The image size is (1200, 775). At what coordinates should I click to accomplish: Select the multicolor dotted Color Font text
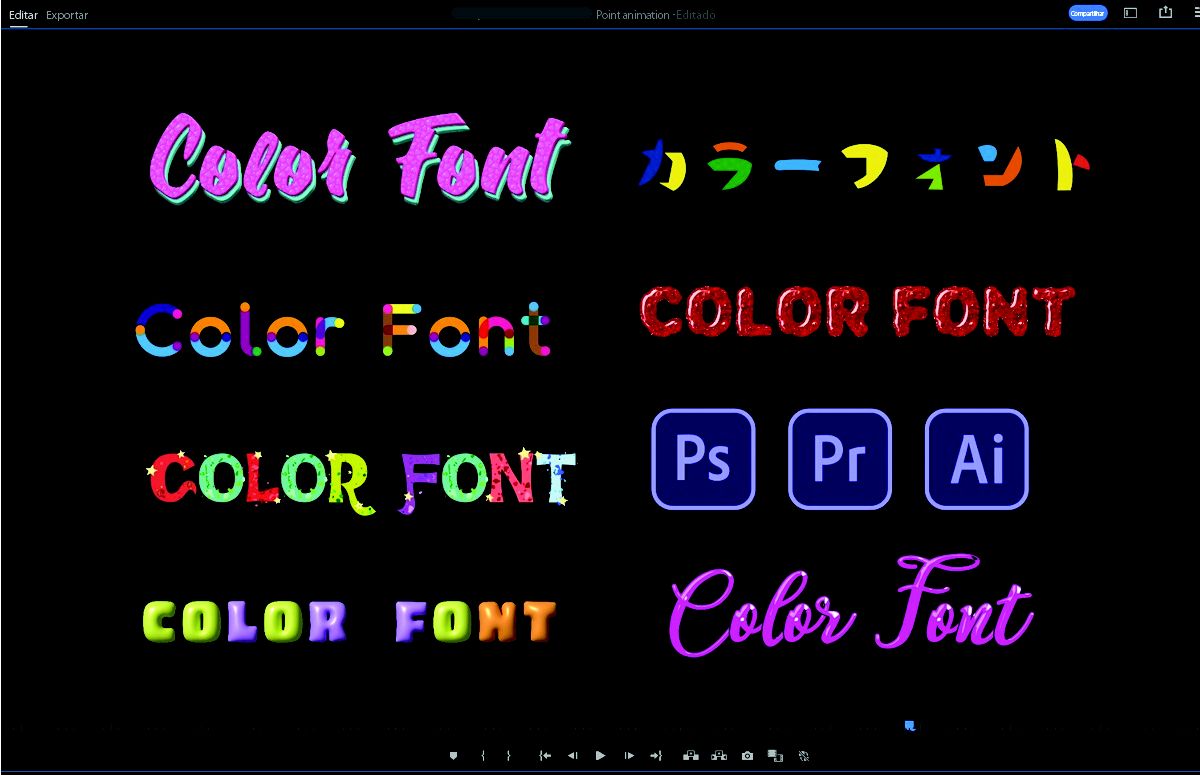point(343,330)
